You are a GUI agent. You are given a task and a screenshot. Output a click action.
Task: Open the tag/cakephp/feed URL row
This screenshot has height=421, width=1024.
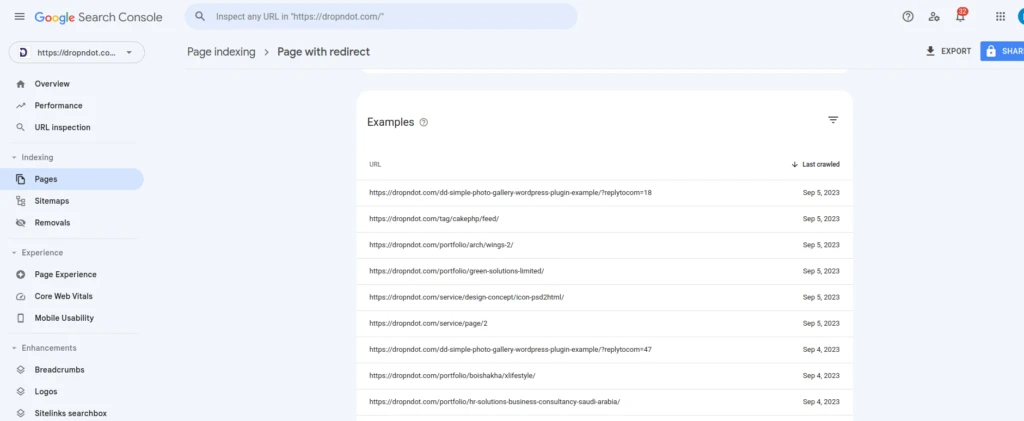pyautogui.click(x=604, y=219)
